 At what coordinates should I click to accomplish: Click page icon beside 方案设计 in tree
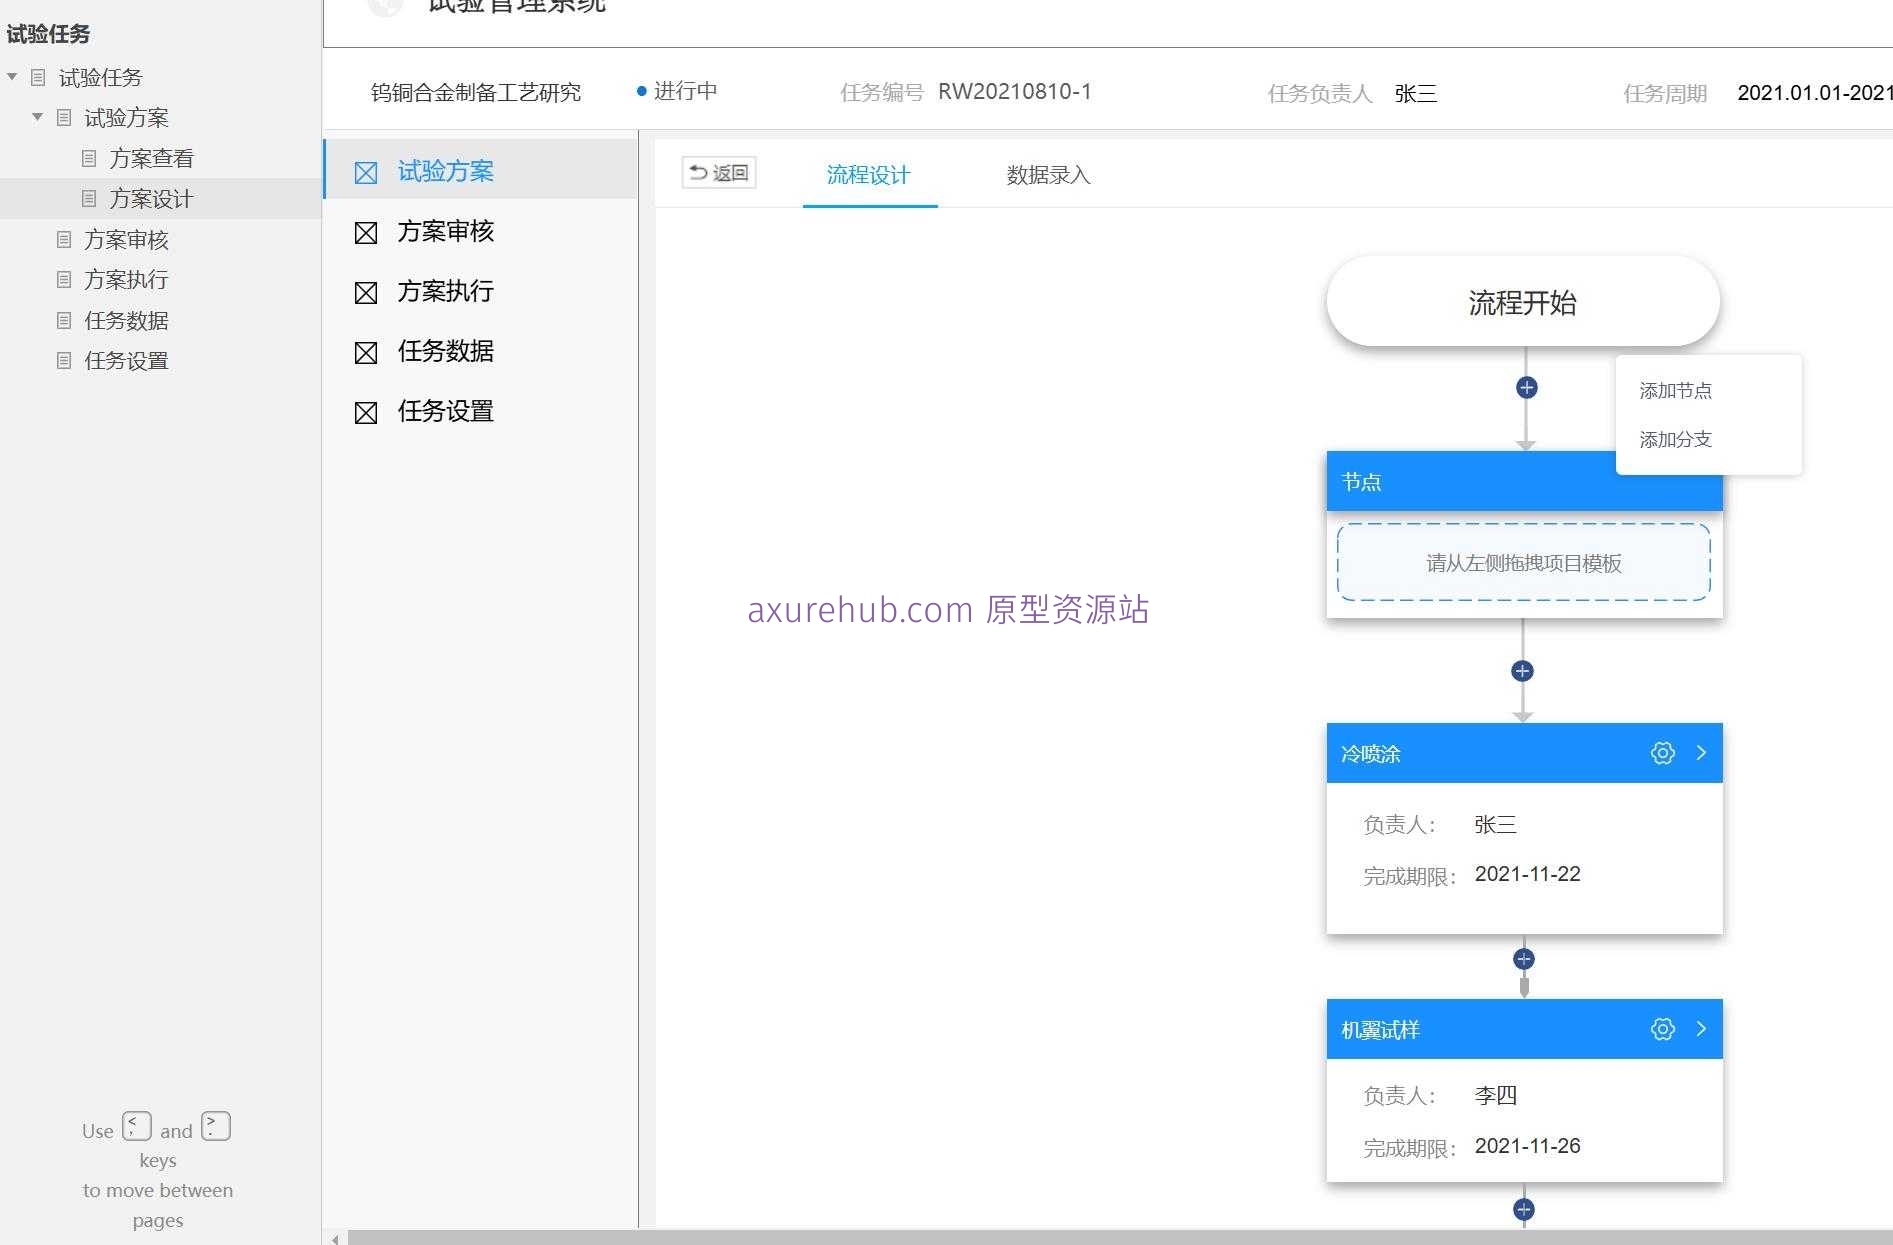(89, 198)
